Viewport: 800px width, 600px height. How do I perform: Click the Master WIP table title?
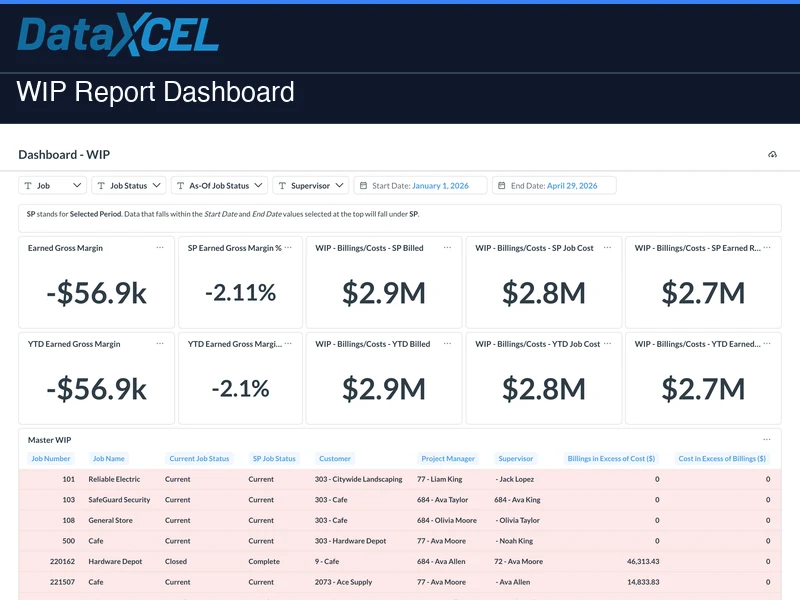[49, 440]
